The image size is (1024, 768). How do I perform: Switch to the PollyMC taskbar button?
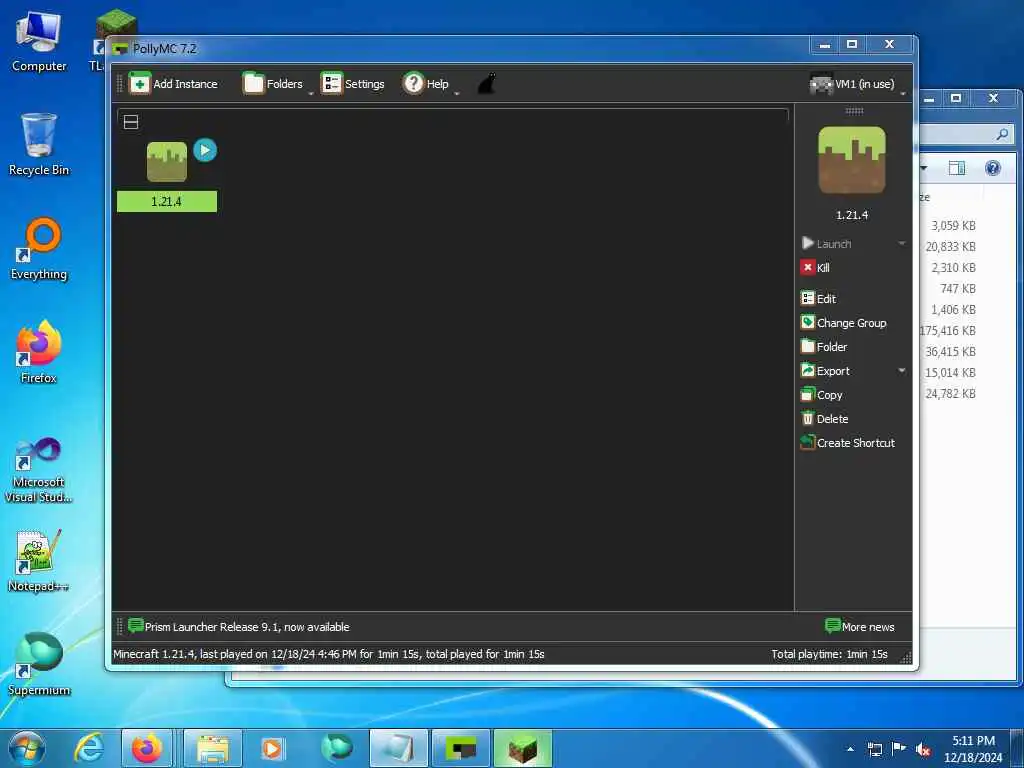coord(460,748)
